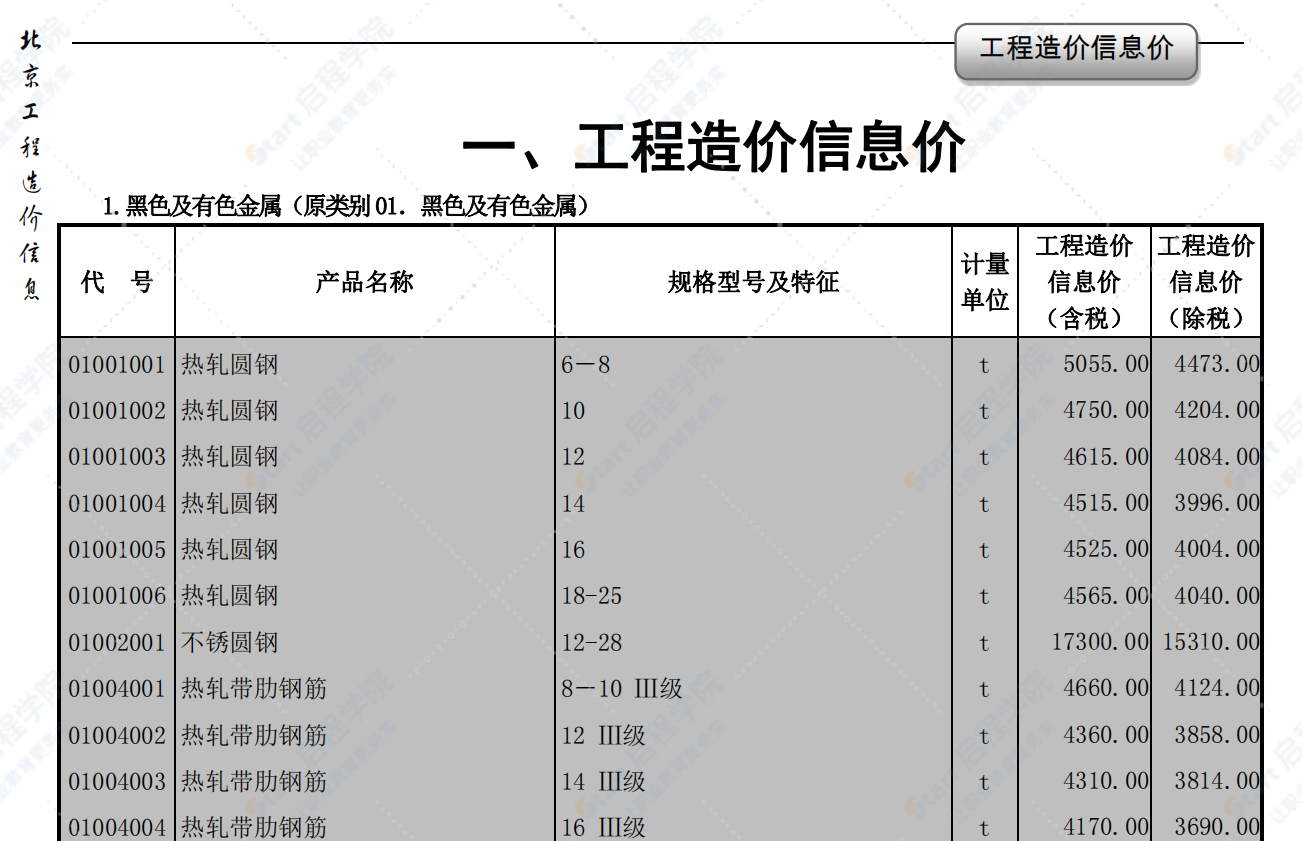Select code cell 01001002

pos(117,411)
